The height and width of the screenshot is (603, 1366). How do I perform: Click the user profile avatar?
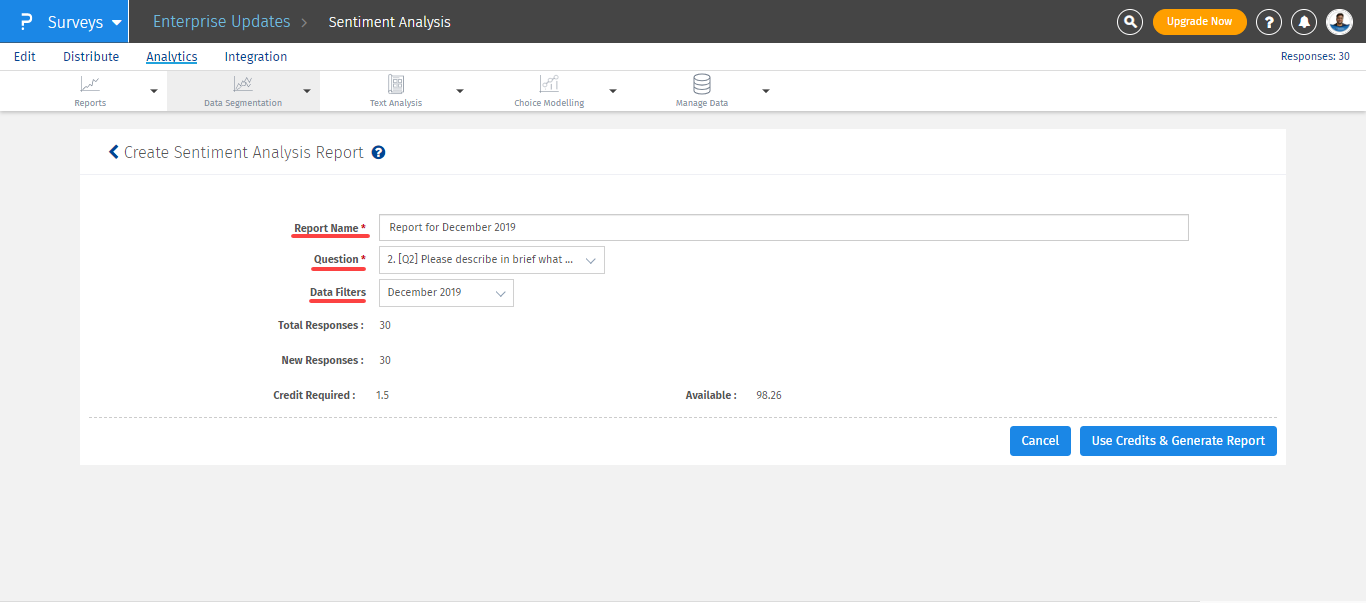[x=1339, y=22]
